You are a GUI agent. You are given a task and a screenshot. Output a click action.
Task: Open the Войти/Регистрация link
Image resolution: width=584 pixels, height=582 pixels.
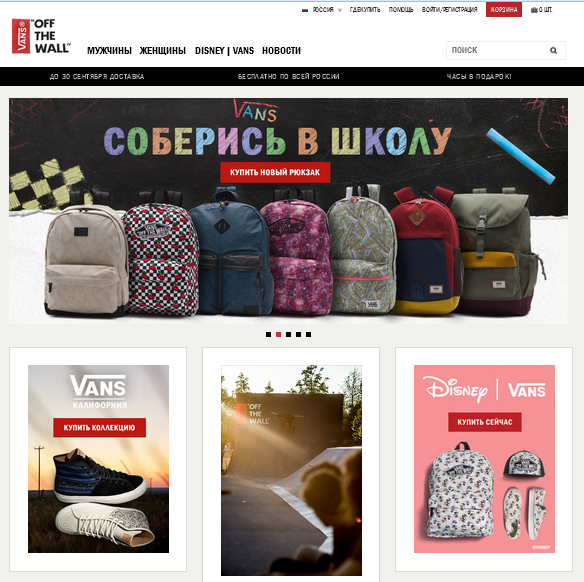click(x=449, y=10)
